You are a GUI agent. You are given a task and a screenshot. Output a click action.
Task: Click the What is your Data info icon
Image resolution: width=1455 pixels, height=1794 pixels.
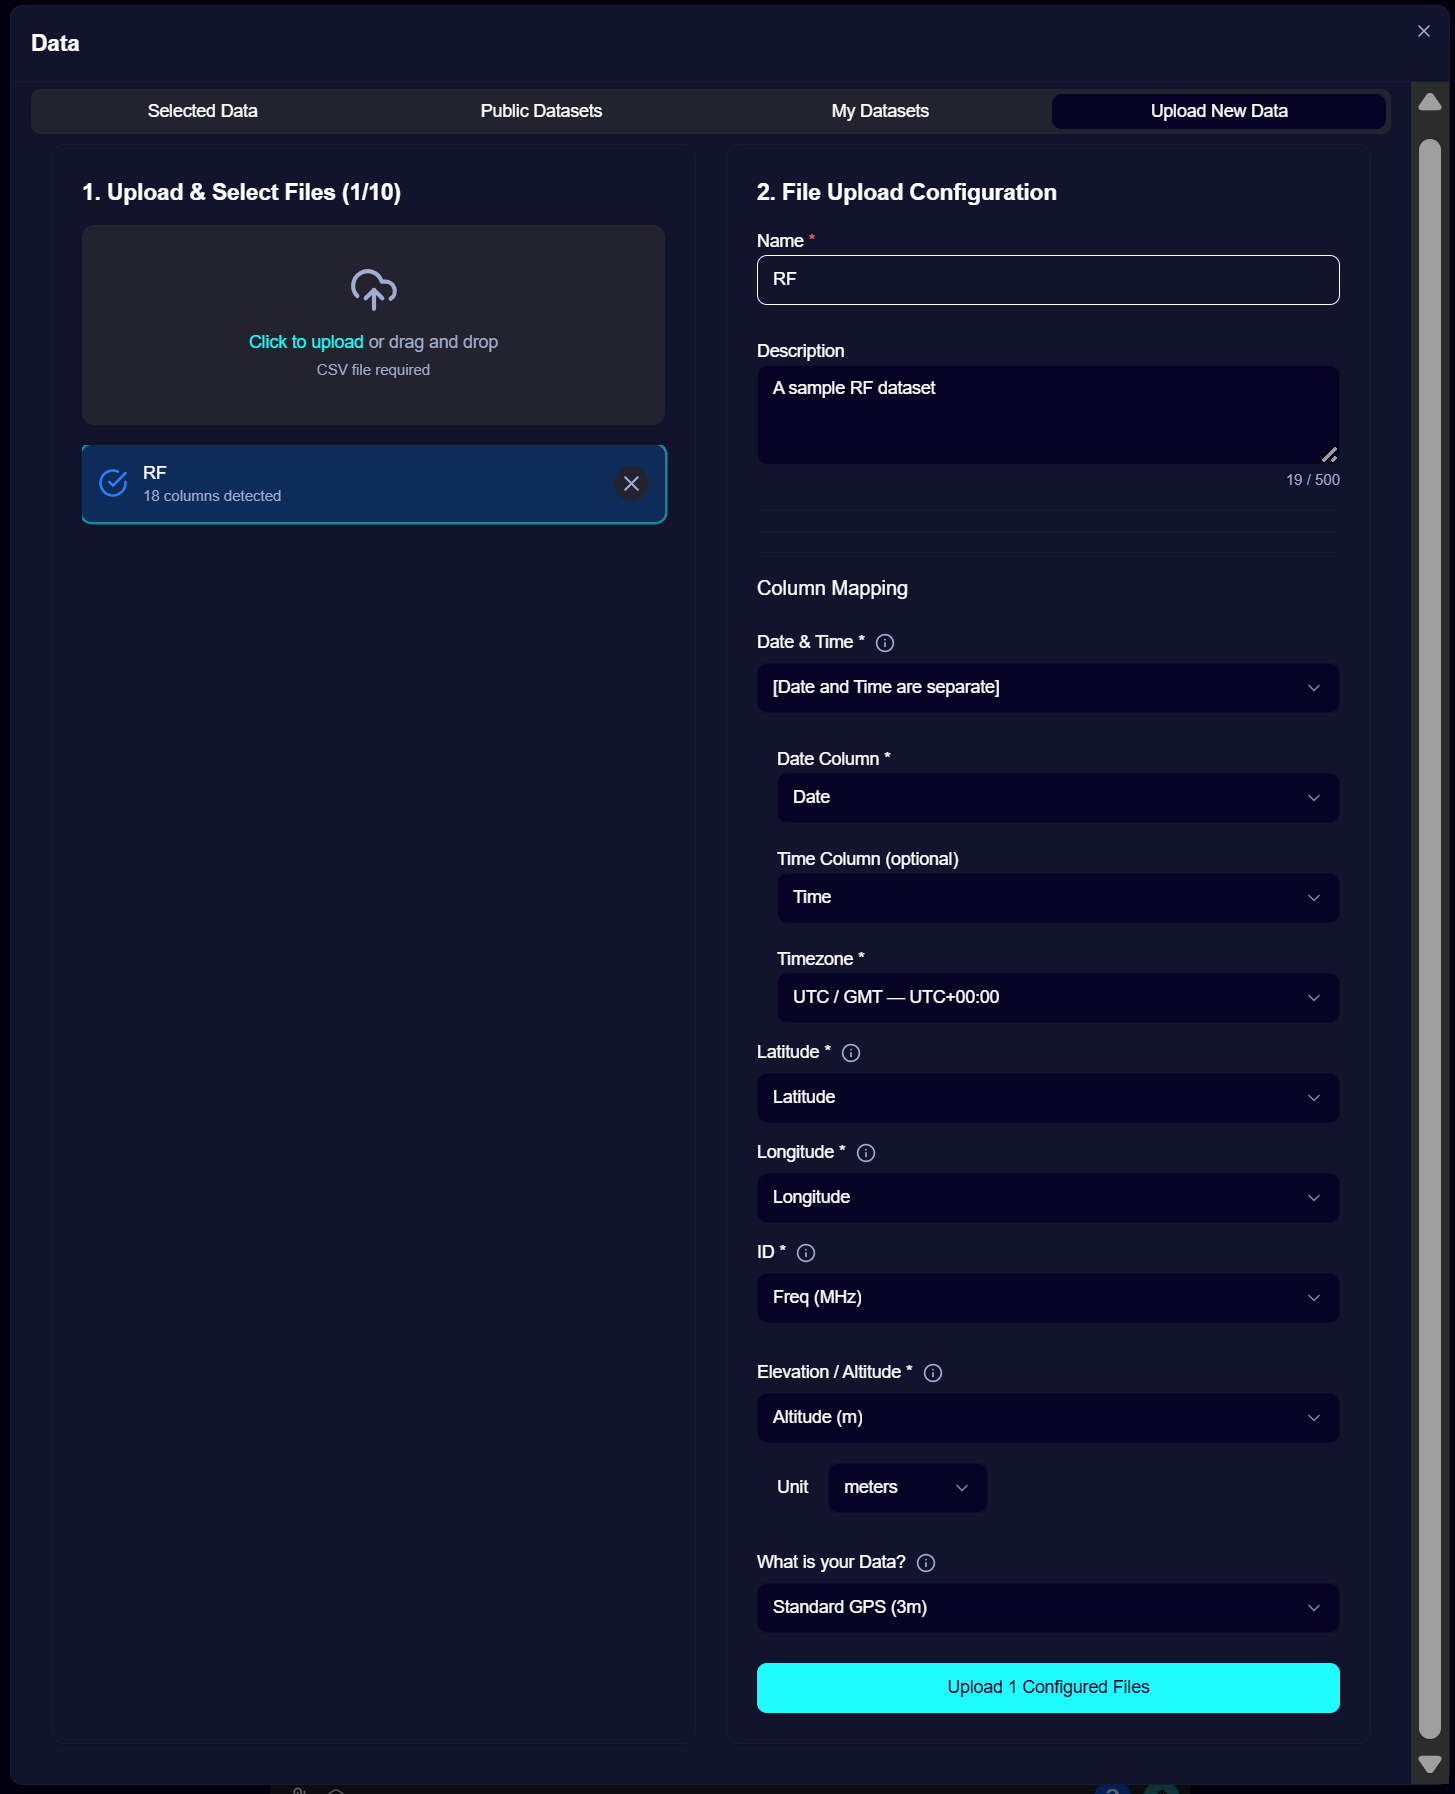(926, 1563)
